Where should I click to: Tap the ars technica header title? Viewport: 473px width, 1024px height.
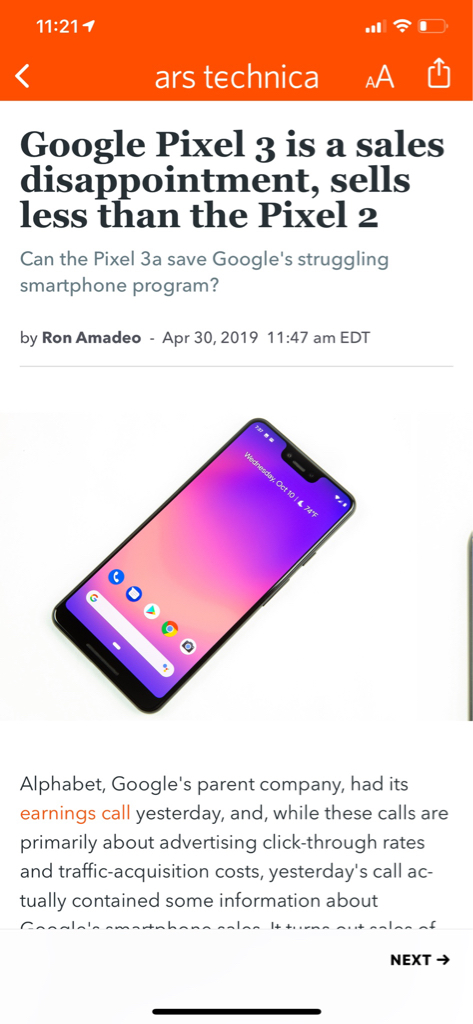point(236,77)
